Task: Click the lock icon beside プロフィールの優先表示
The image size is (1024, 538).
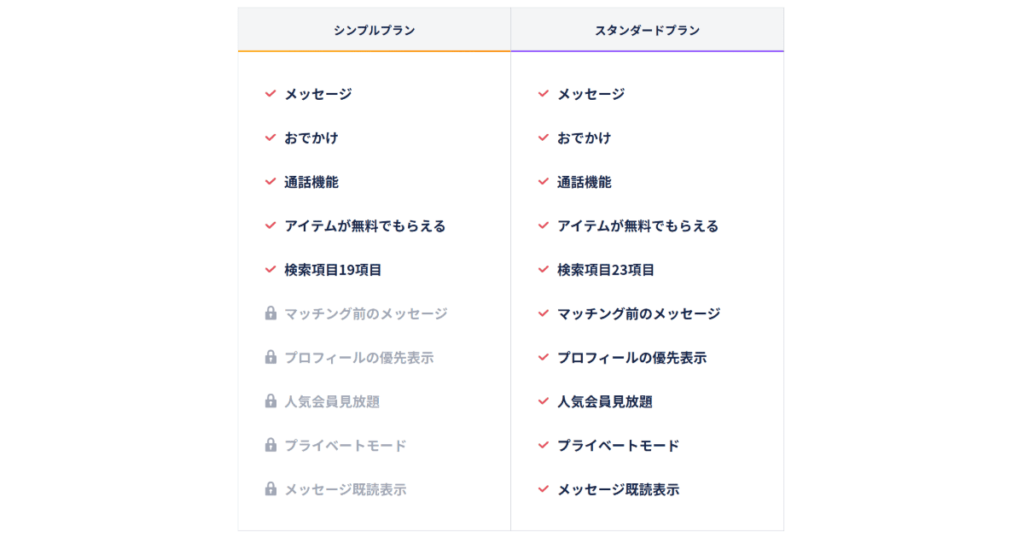Action: [x=270, y=357]
